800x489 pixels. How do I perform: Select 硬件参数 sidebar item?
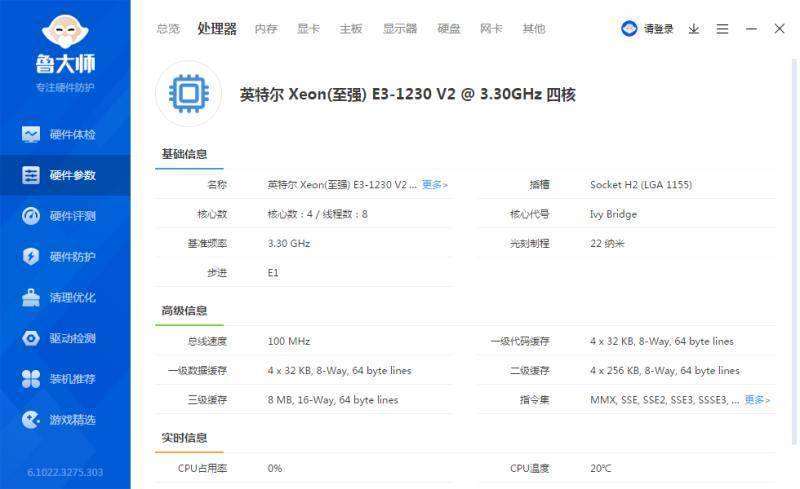(65, 175)
